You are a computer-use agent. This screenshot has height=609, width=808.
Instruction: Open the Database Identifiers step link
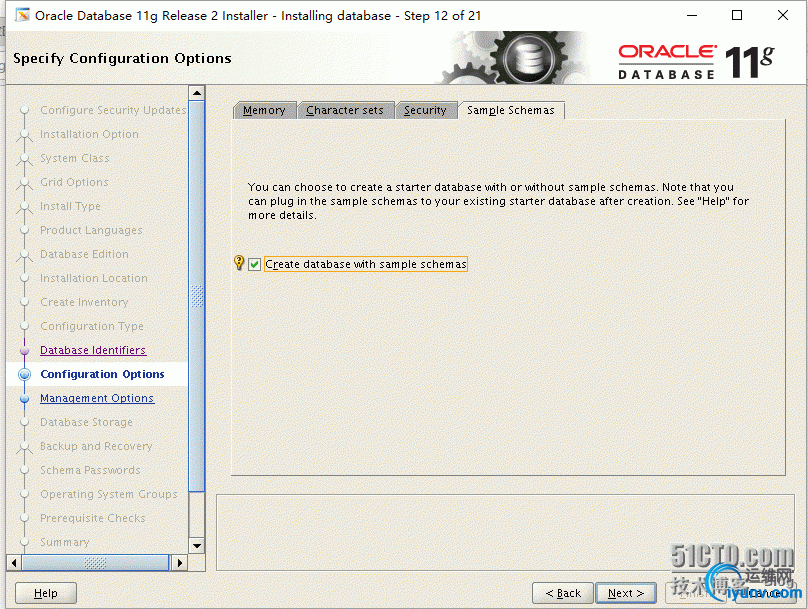click(93, 350)
